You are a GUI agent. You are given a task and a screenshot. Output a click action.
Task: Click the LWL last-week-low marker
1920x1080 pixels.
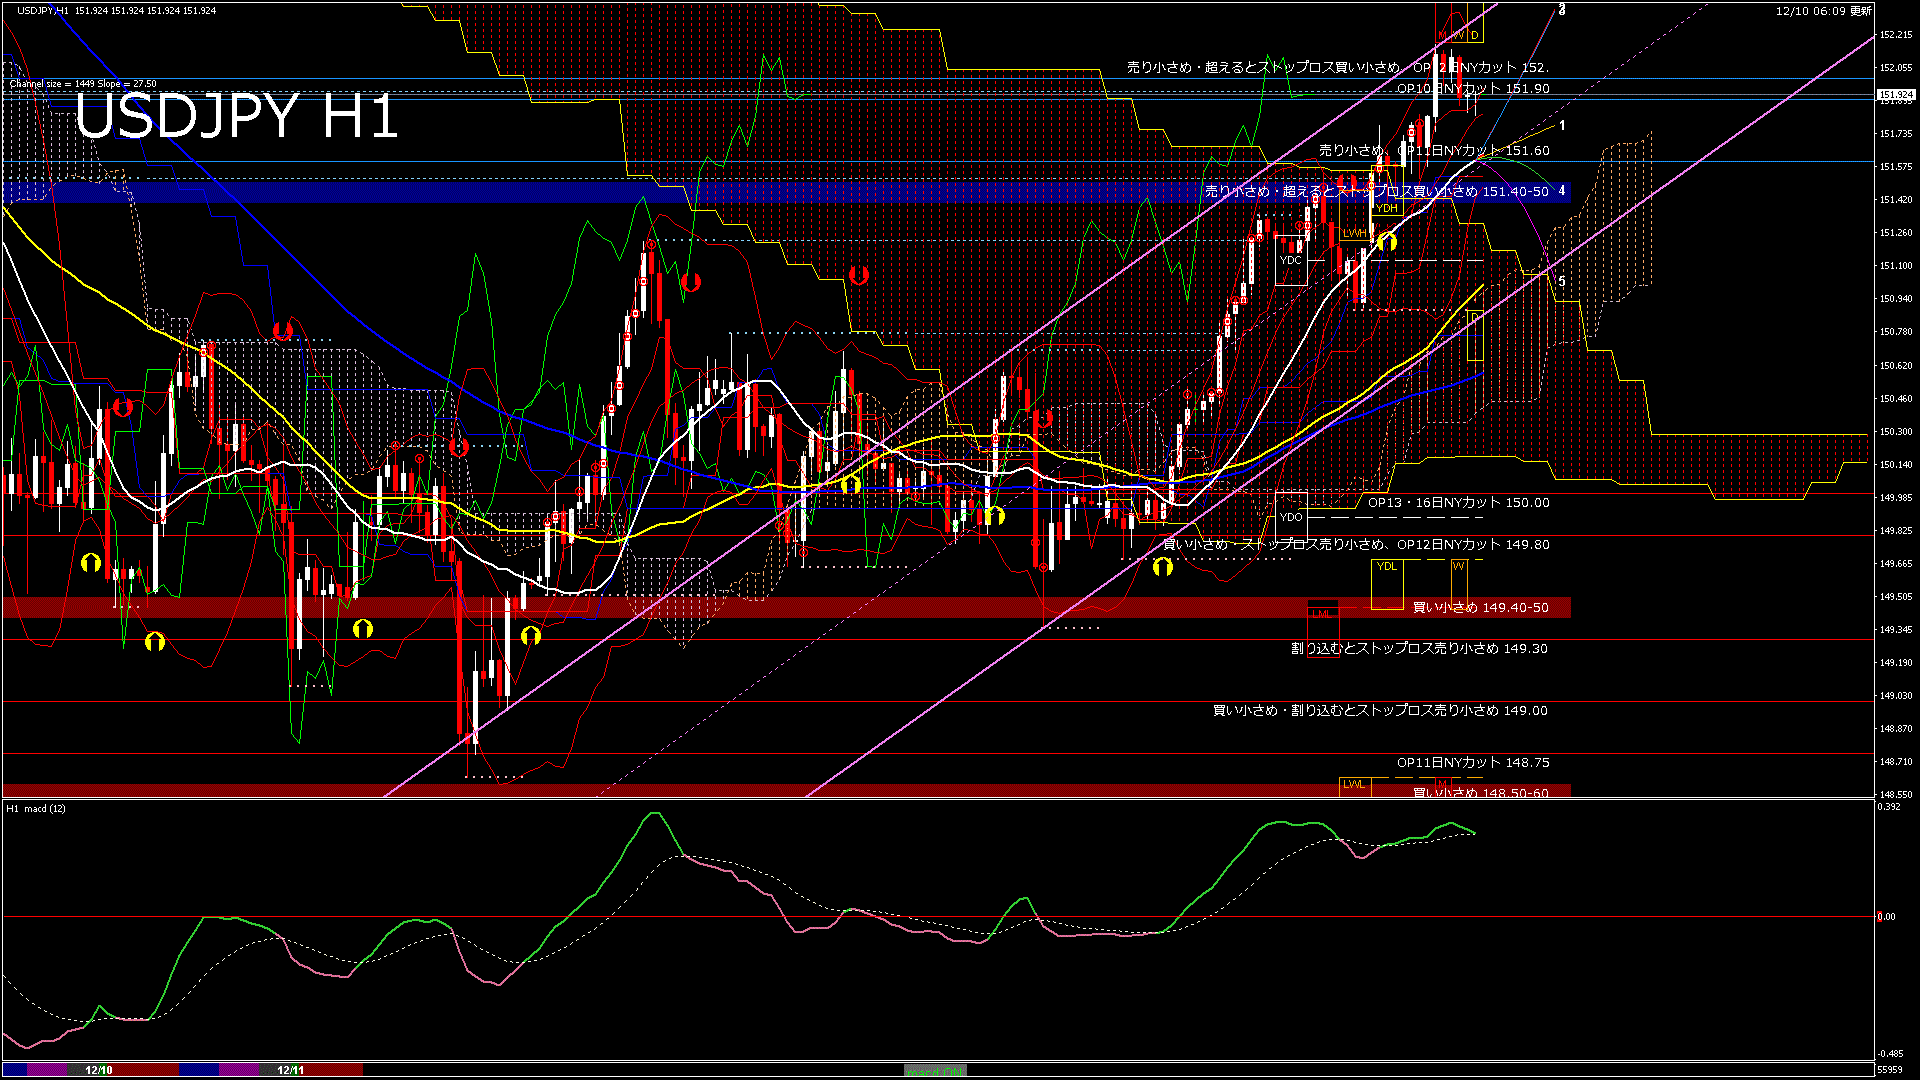coord(1354,784)
